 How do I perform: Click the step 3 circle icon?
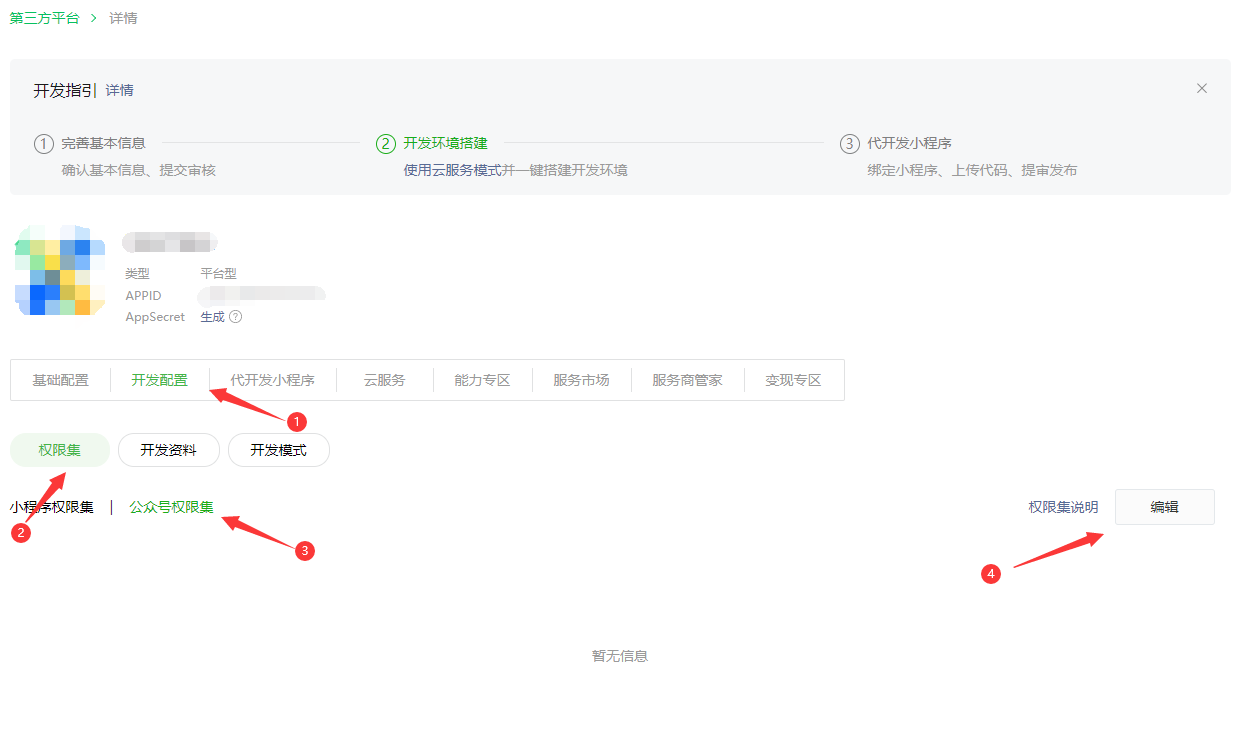click(849, 144)
